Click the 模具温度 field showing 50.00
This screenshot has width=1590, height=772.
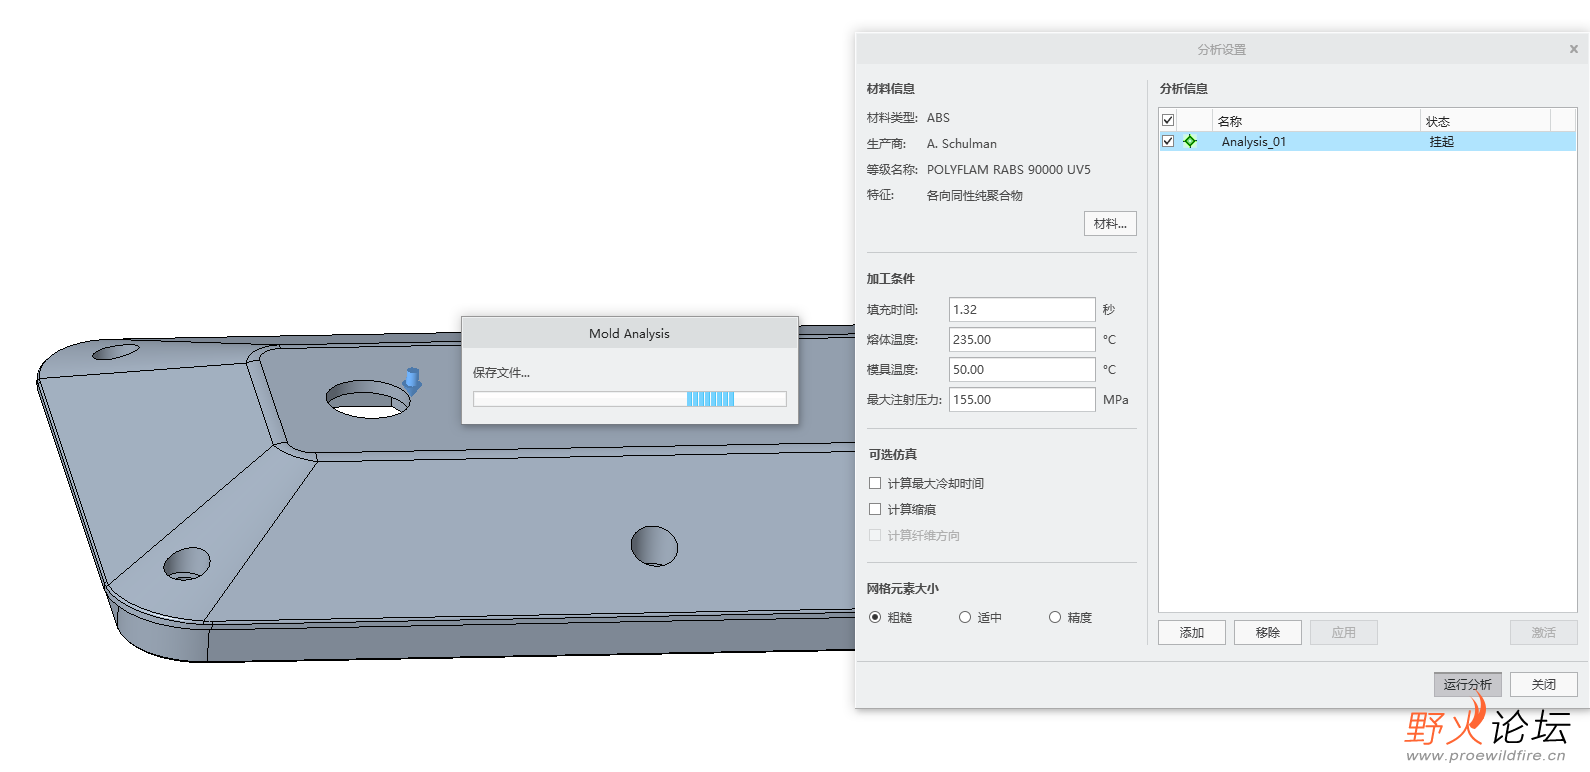click(1022, 369)
